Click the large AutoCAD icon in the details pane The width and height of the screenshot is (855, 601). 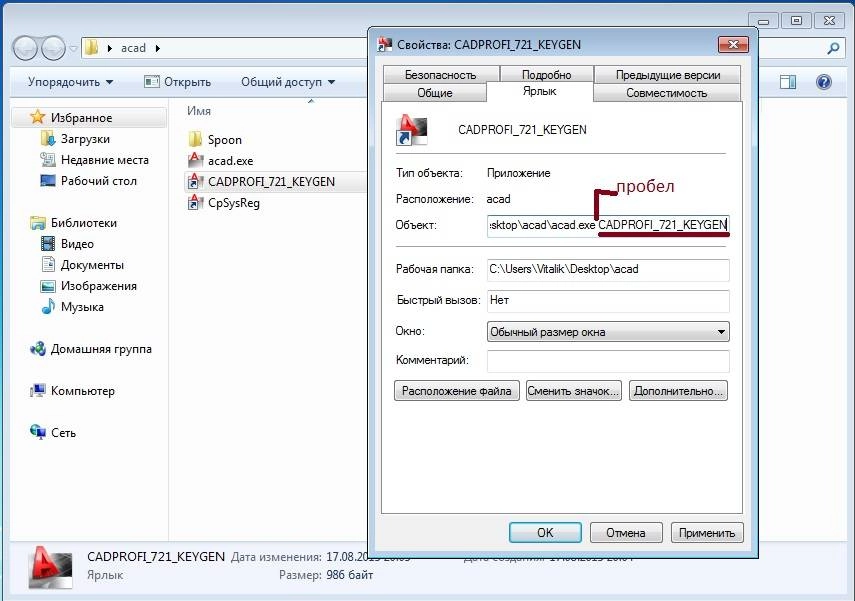50,566
